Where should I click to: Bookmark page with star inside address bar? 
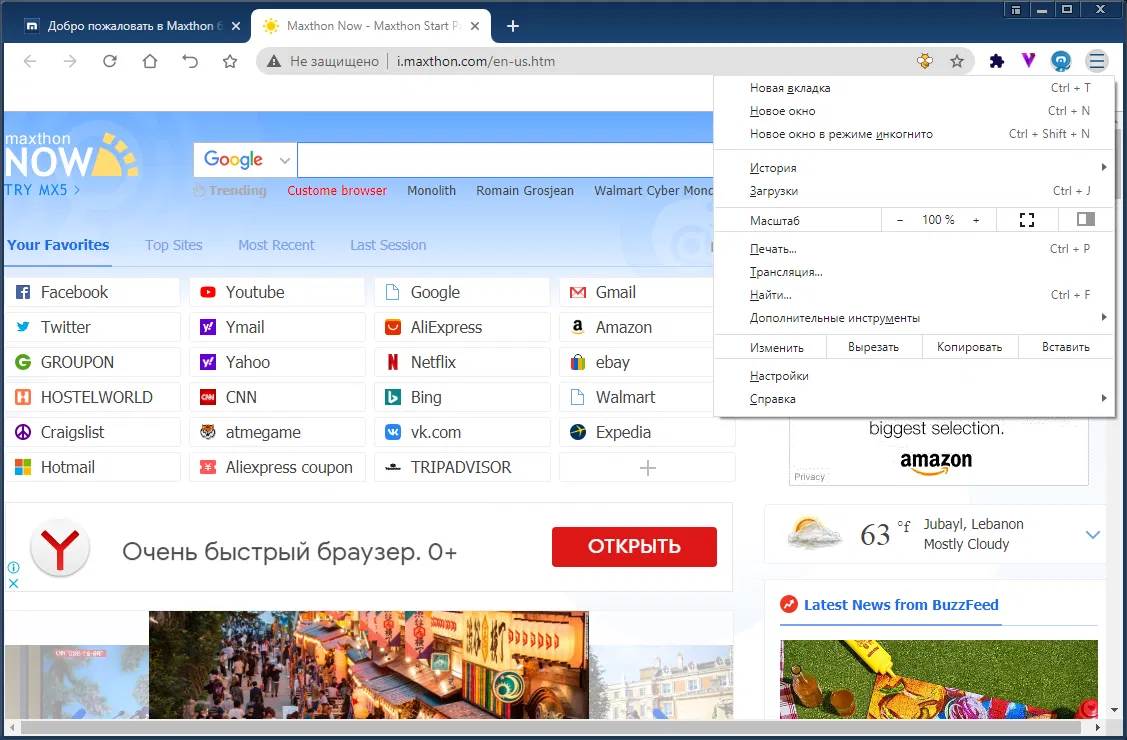pyautogui.click(x=957, y=61)
